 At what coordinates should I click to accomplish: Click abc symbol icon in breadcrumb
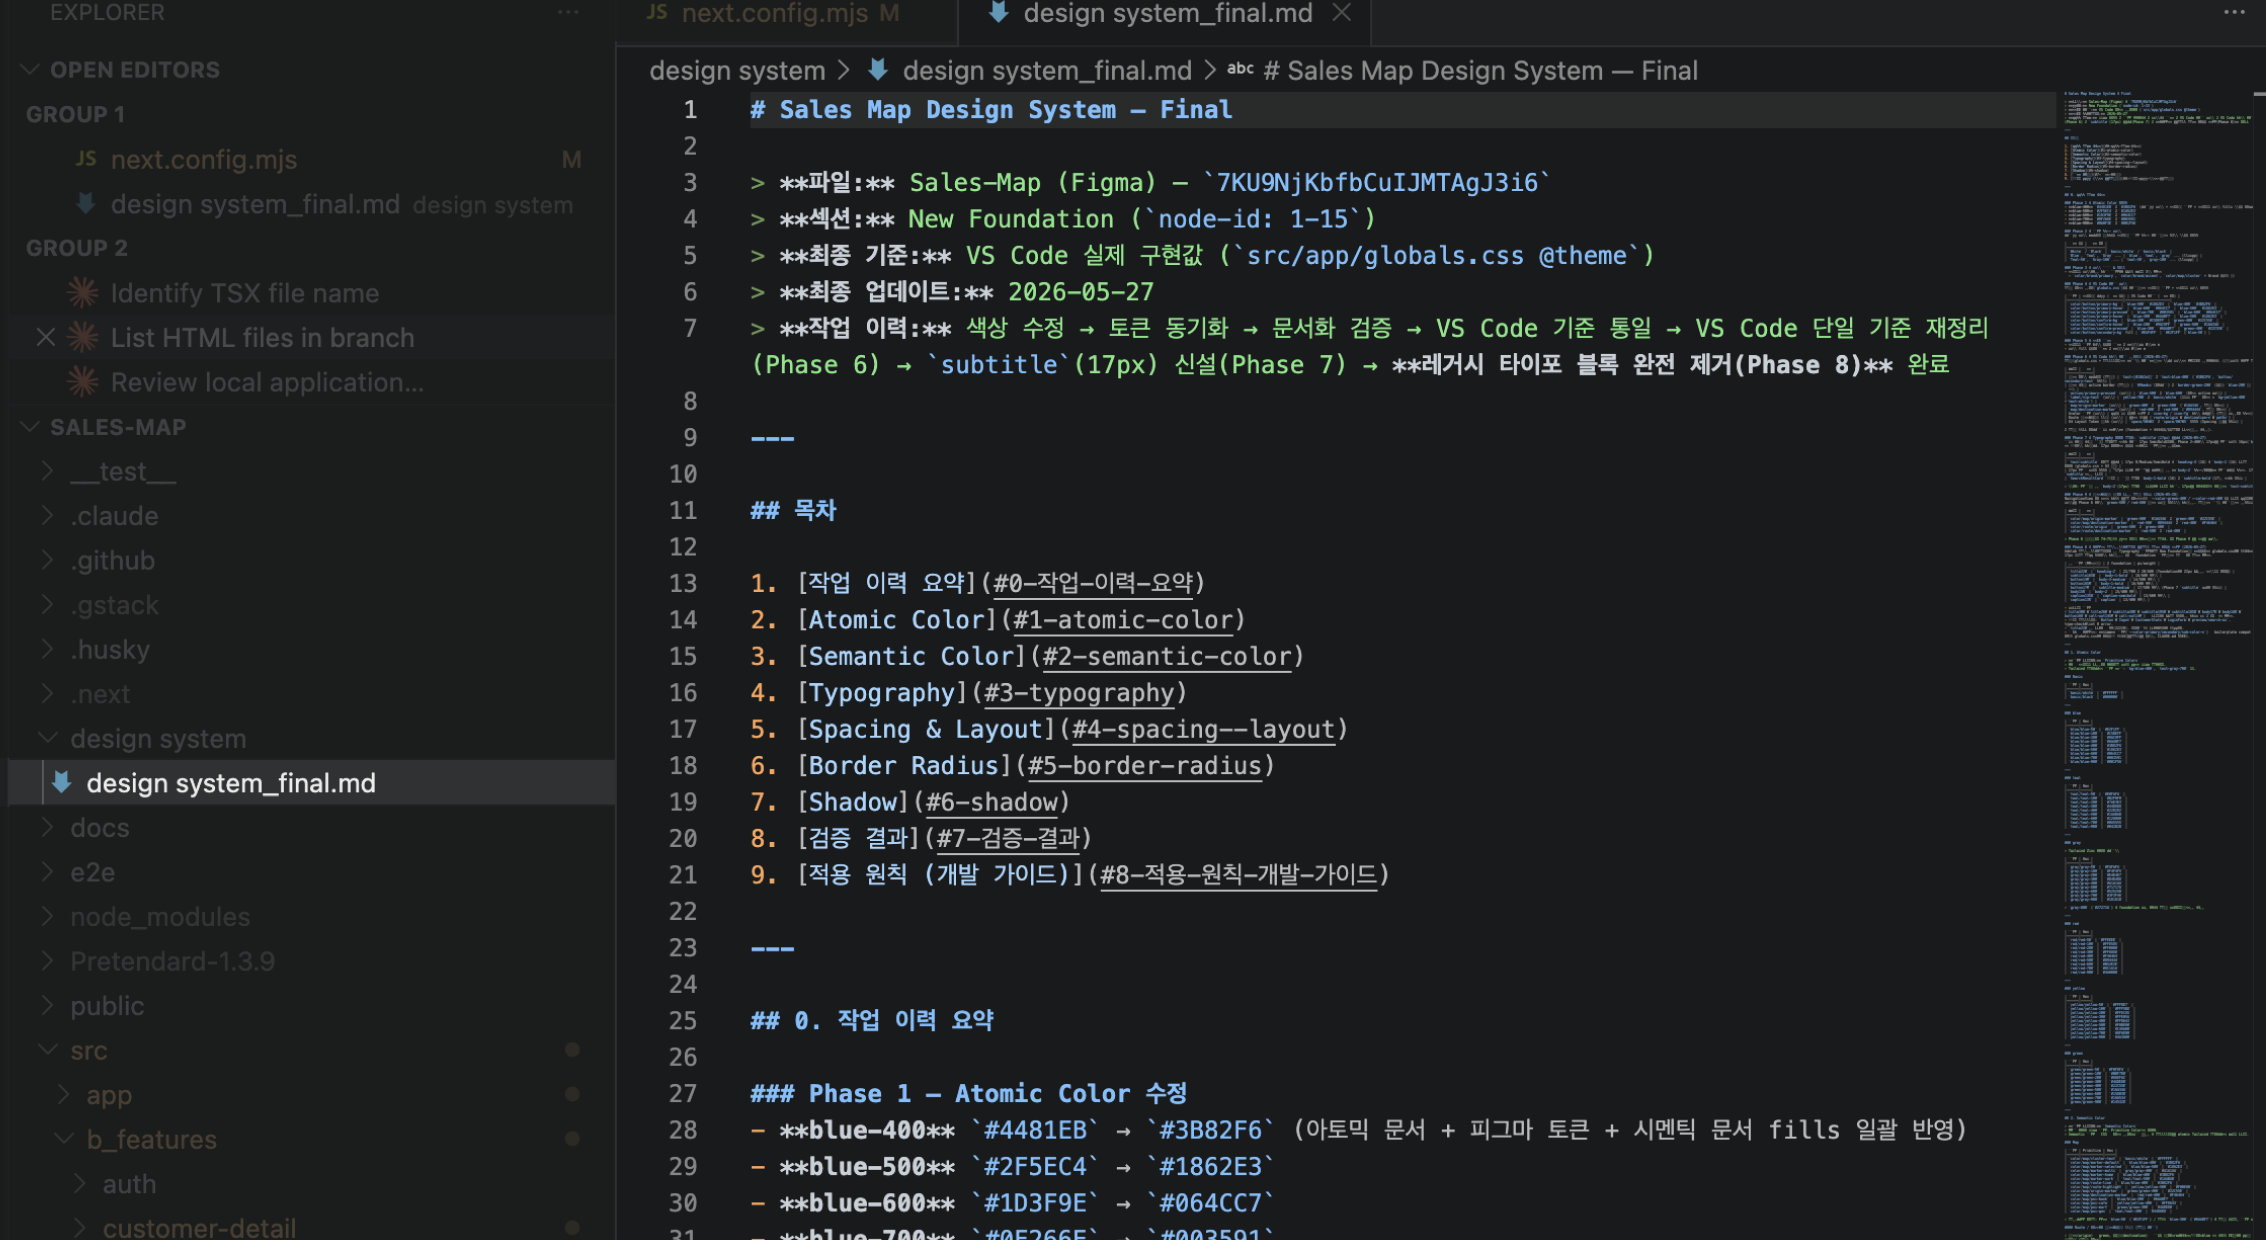pyautogui.click(x=1240, y=70)
